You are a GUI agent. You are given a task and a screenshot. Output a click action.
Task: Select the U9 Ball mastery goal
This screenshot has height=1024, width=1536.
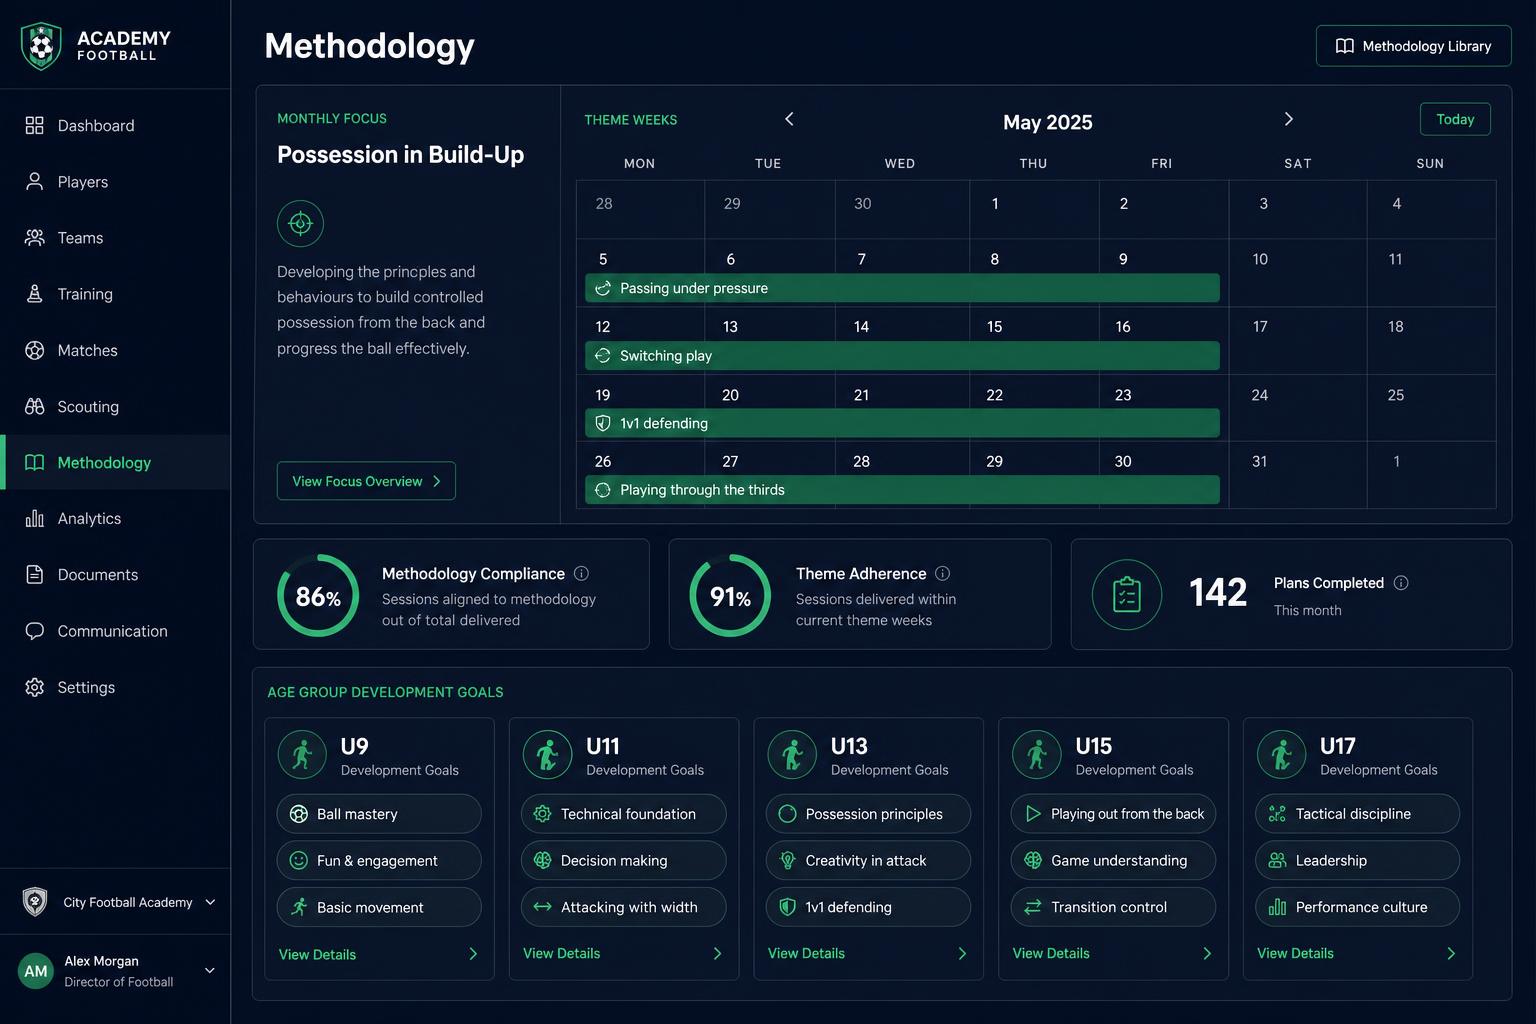(x=379, y=814)
